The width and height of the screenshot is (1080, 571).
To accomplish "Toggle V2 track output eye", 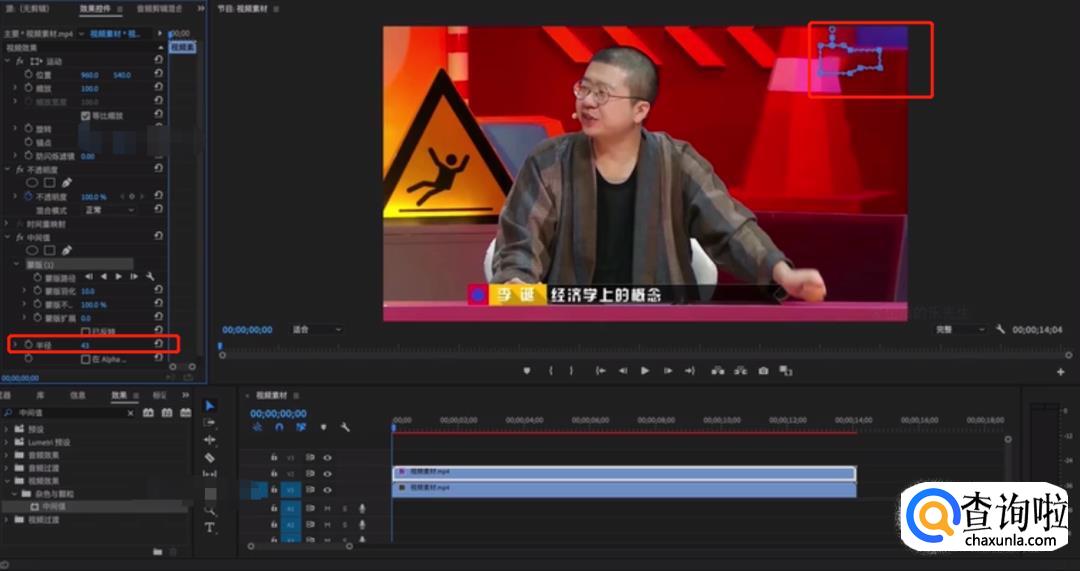I will click(327, 474).
